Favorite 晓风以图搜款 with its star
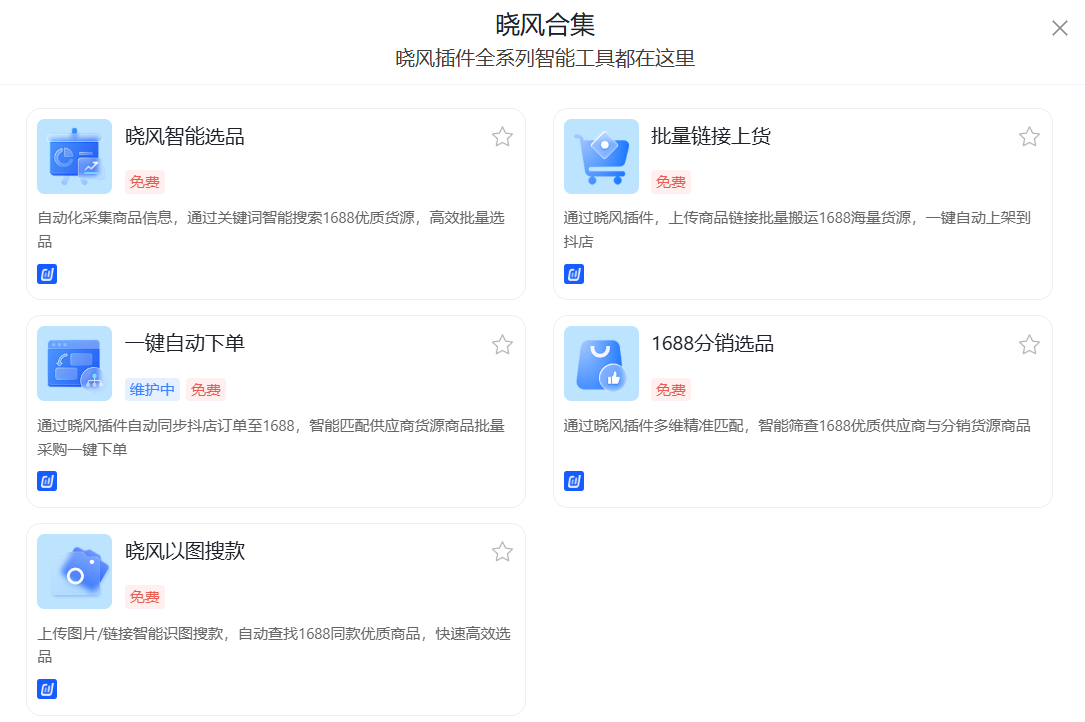Image resolution: width=1085 pixels, height=722 pixels. click(502, 552)
